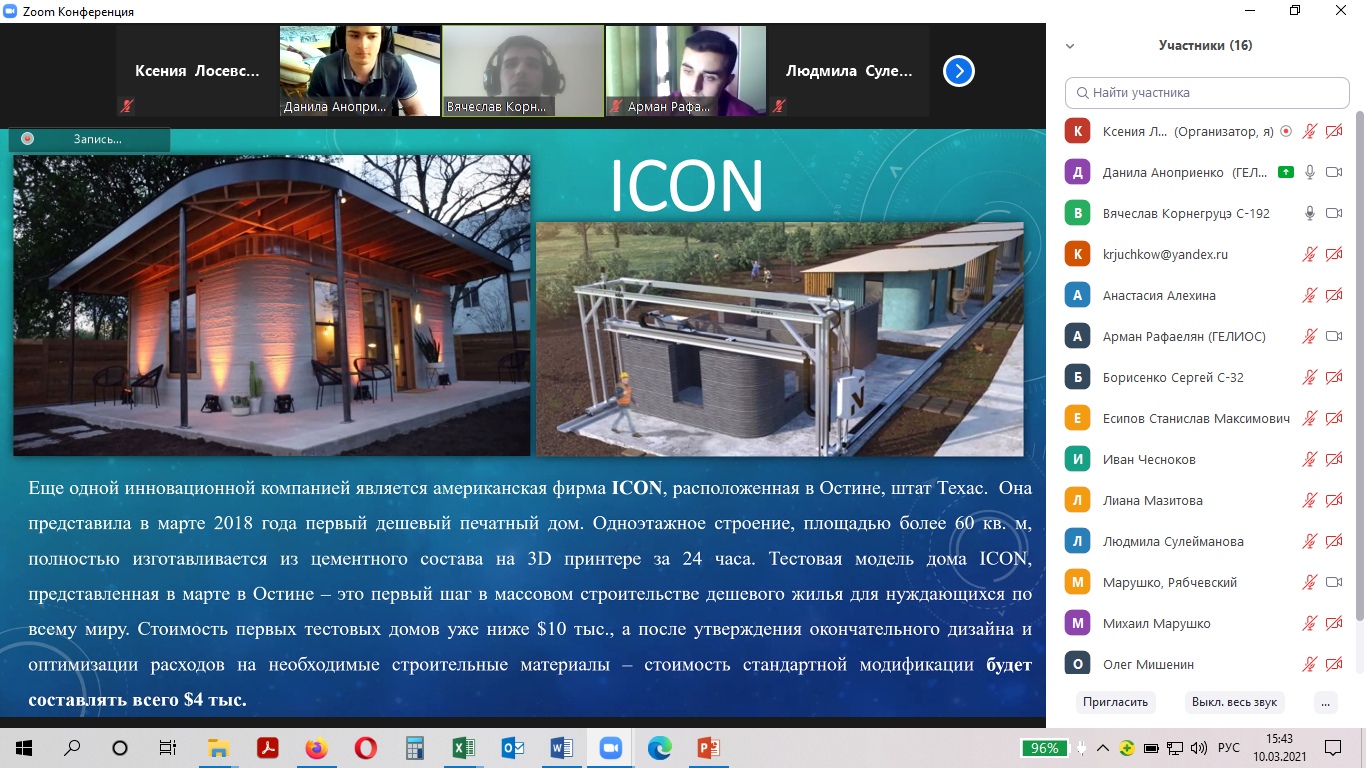Select the Людмила Суле... participant tile
The image size is (1366, 768).
tap(849, 71)
